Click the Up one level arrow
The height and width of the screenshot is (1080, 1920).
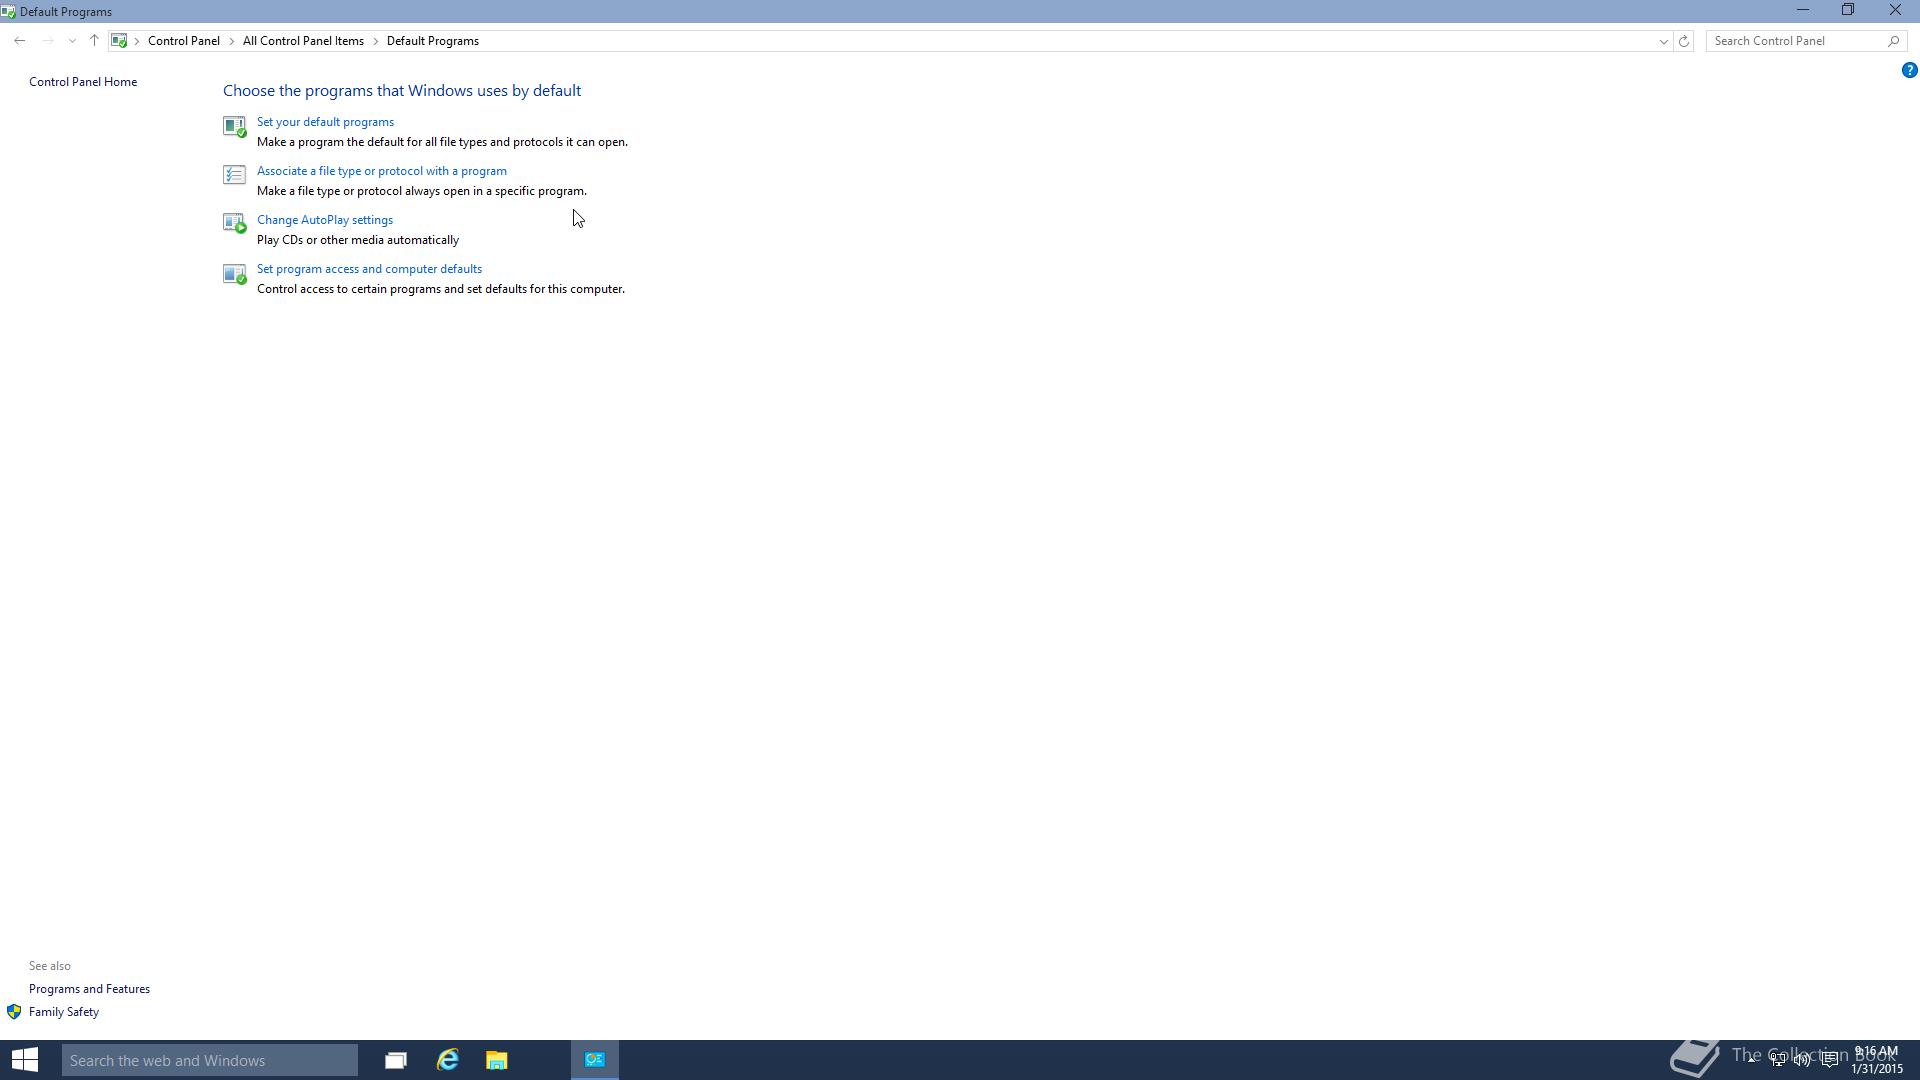click(x=94, y=41)
